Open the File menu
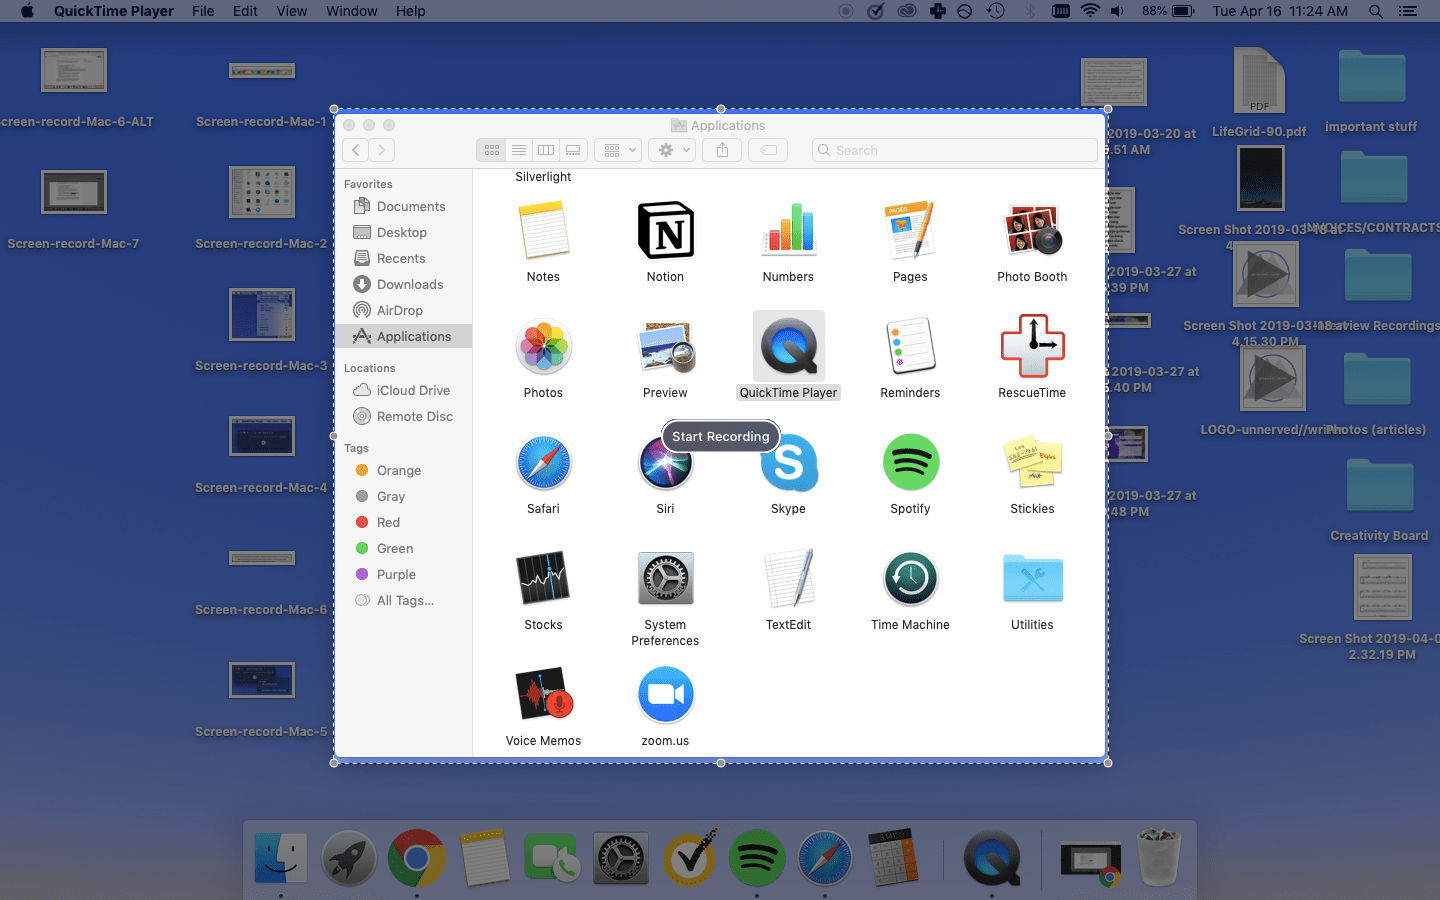The image size is (1440, 900). [x=203, y=11]
